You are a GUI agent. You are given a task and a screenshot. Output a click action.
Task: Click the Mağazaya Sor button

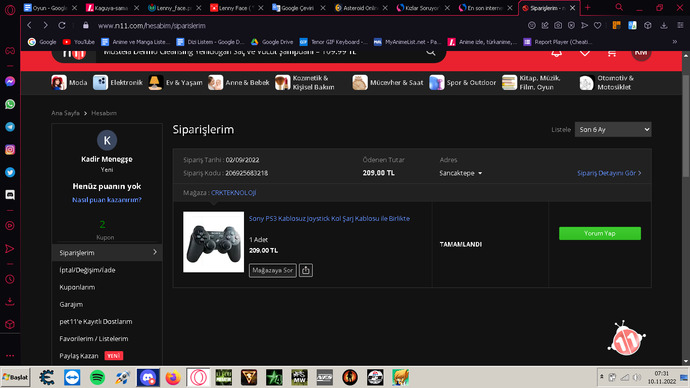[x=272, y=270]
